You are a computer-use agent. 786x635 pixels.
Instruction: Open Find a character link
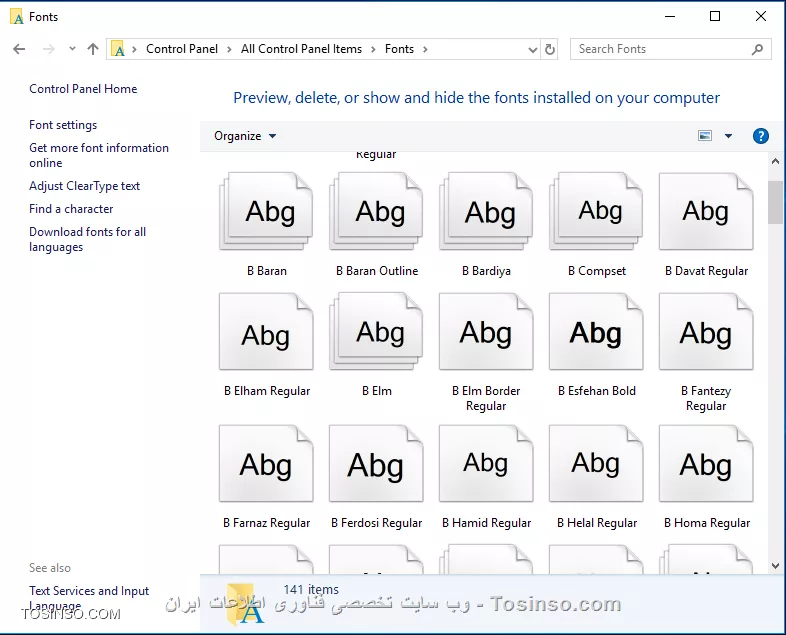tap(71, 209)
